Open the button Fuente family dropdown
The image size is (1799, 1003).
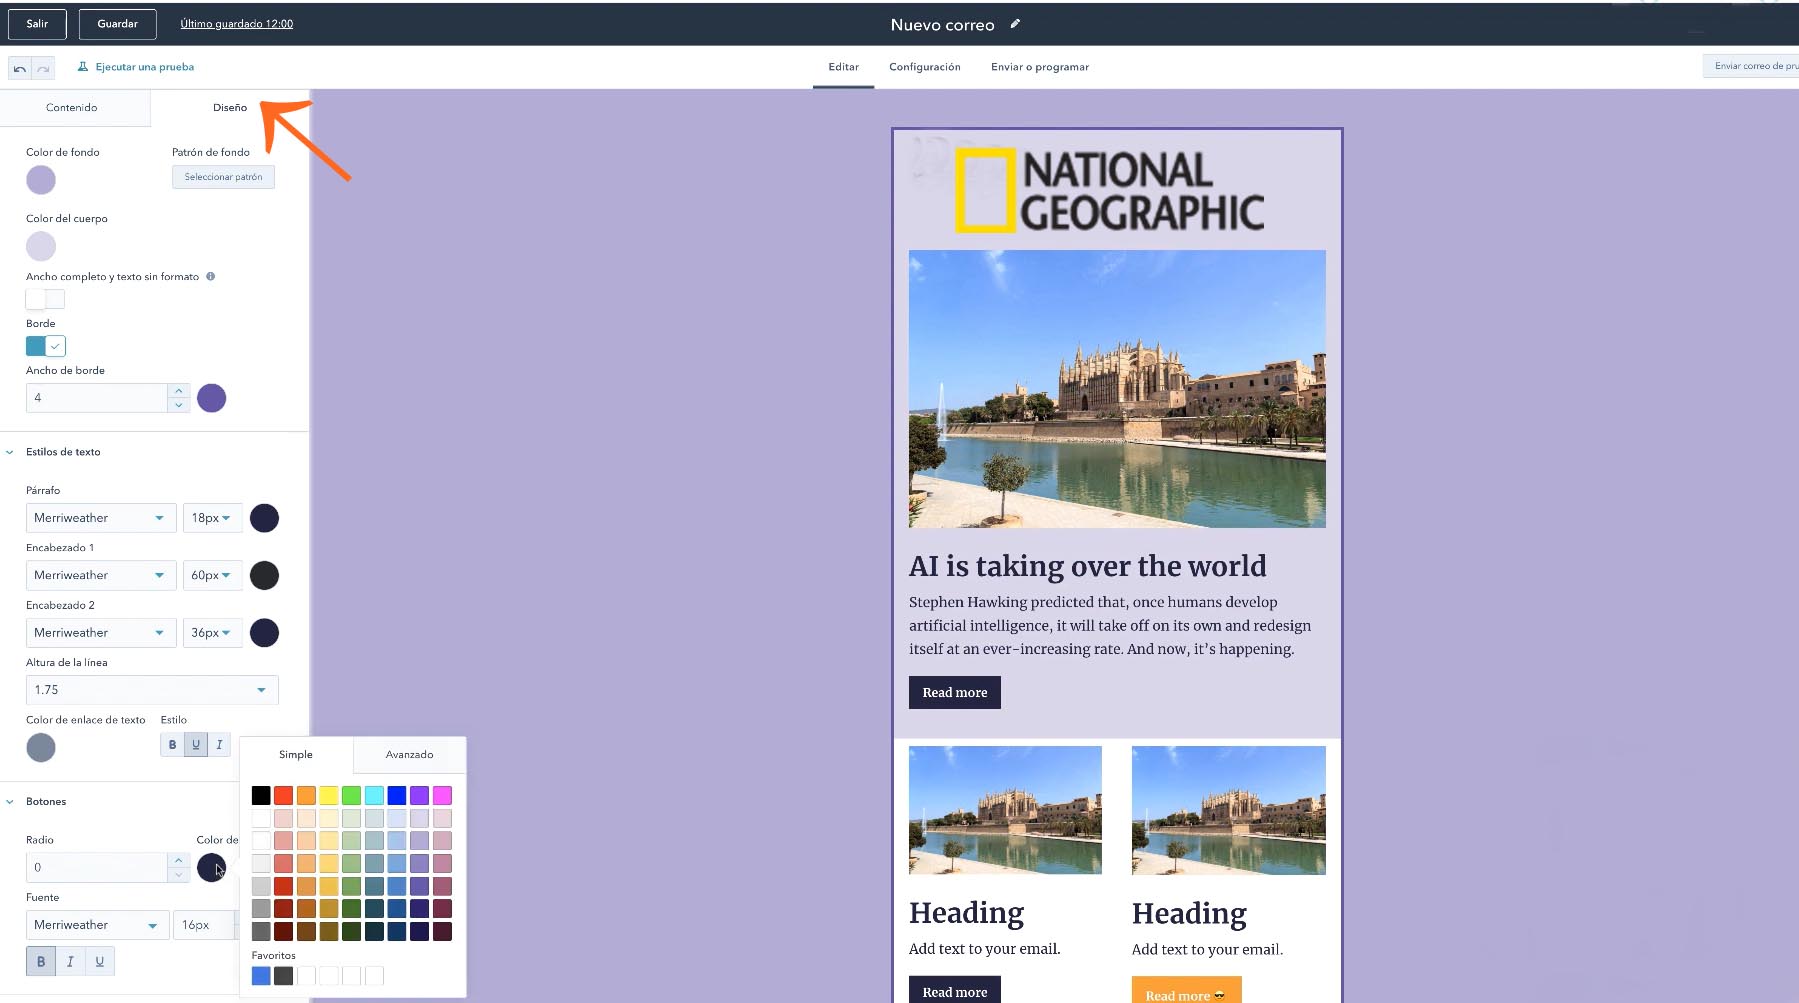pos(97,925)
